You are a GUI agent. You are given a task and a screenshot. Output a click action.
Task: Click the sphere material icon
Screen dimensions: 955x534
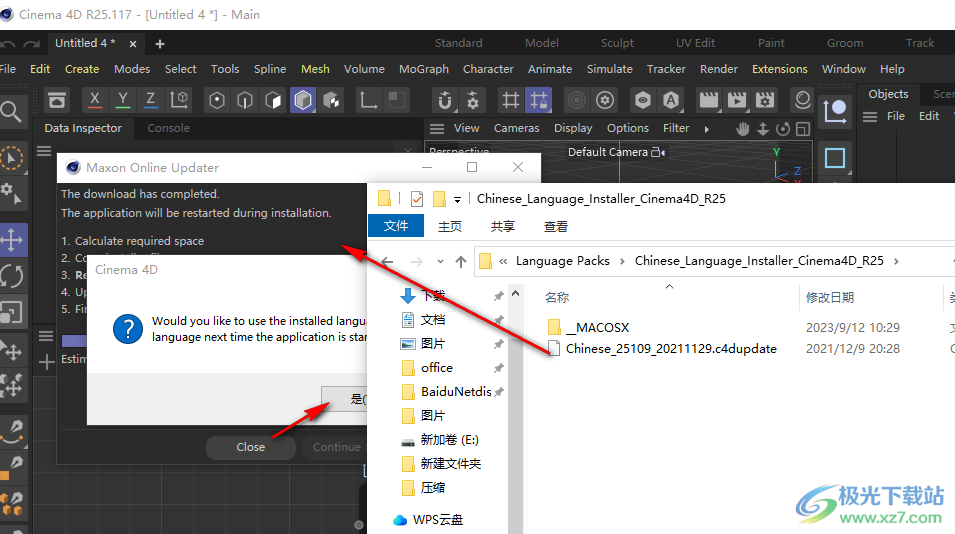click(802, 100)
